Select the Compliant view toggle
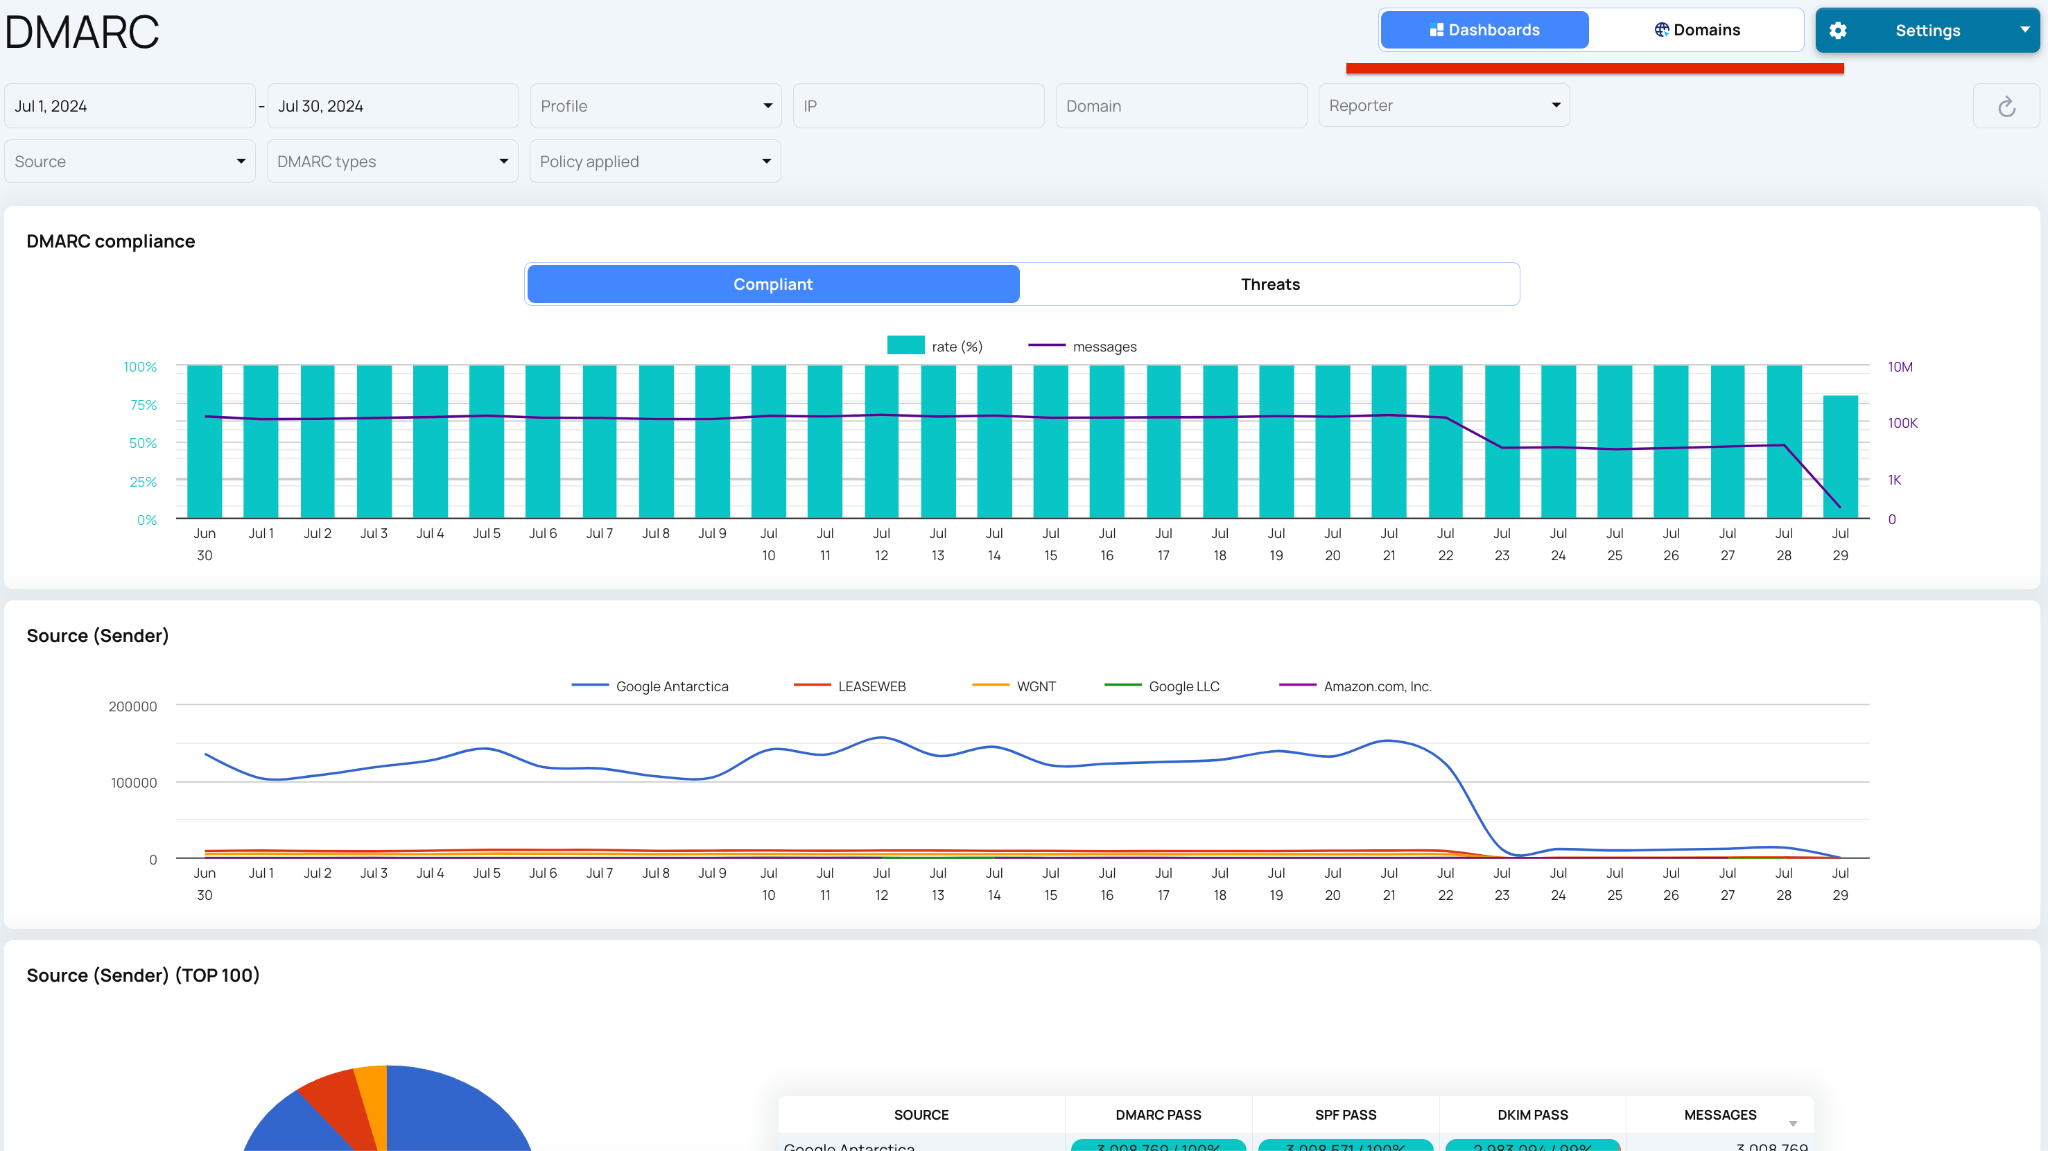Screen dimensions: 2048x1151 pos(773,284)
